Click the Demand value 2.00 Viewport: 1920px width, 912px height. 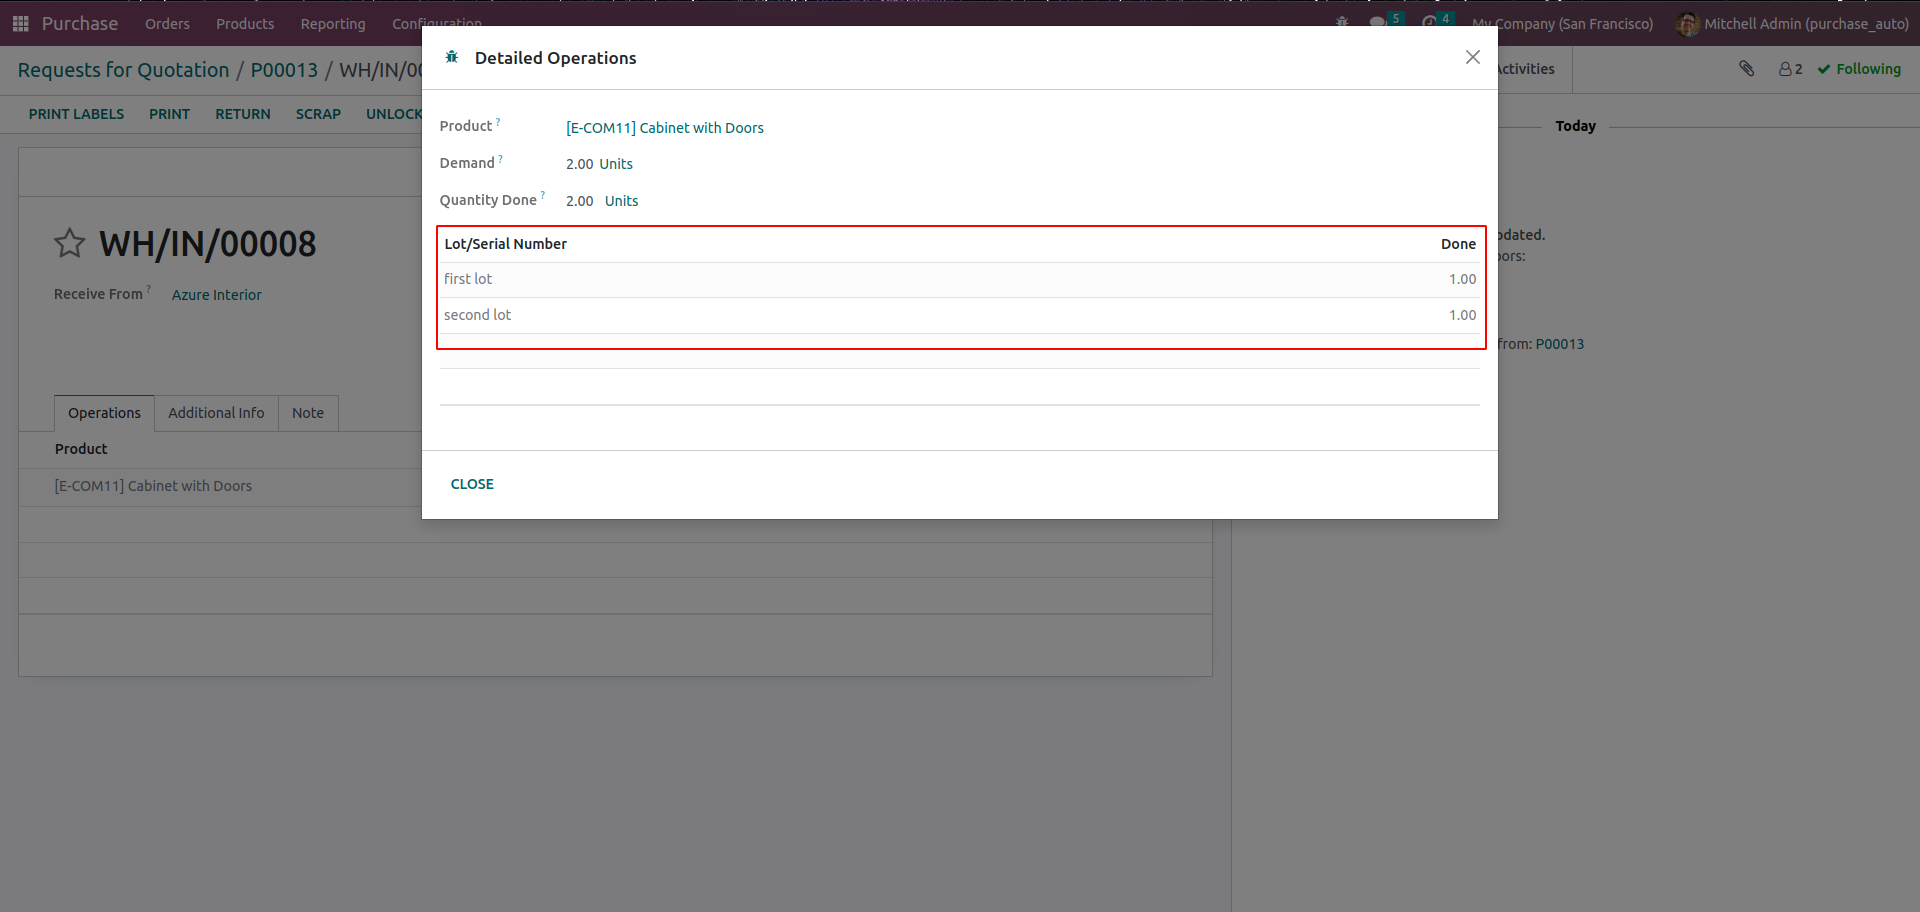click(579, 164)
